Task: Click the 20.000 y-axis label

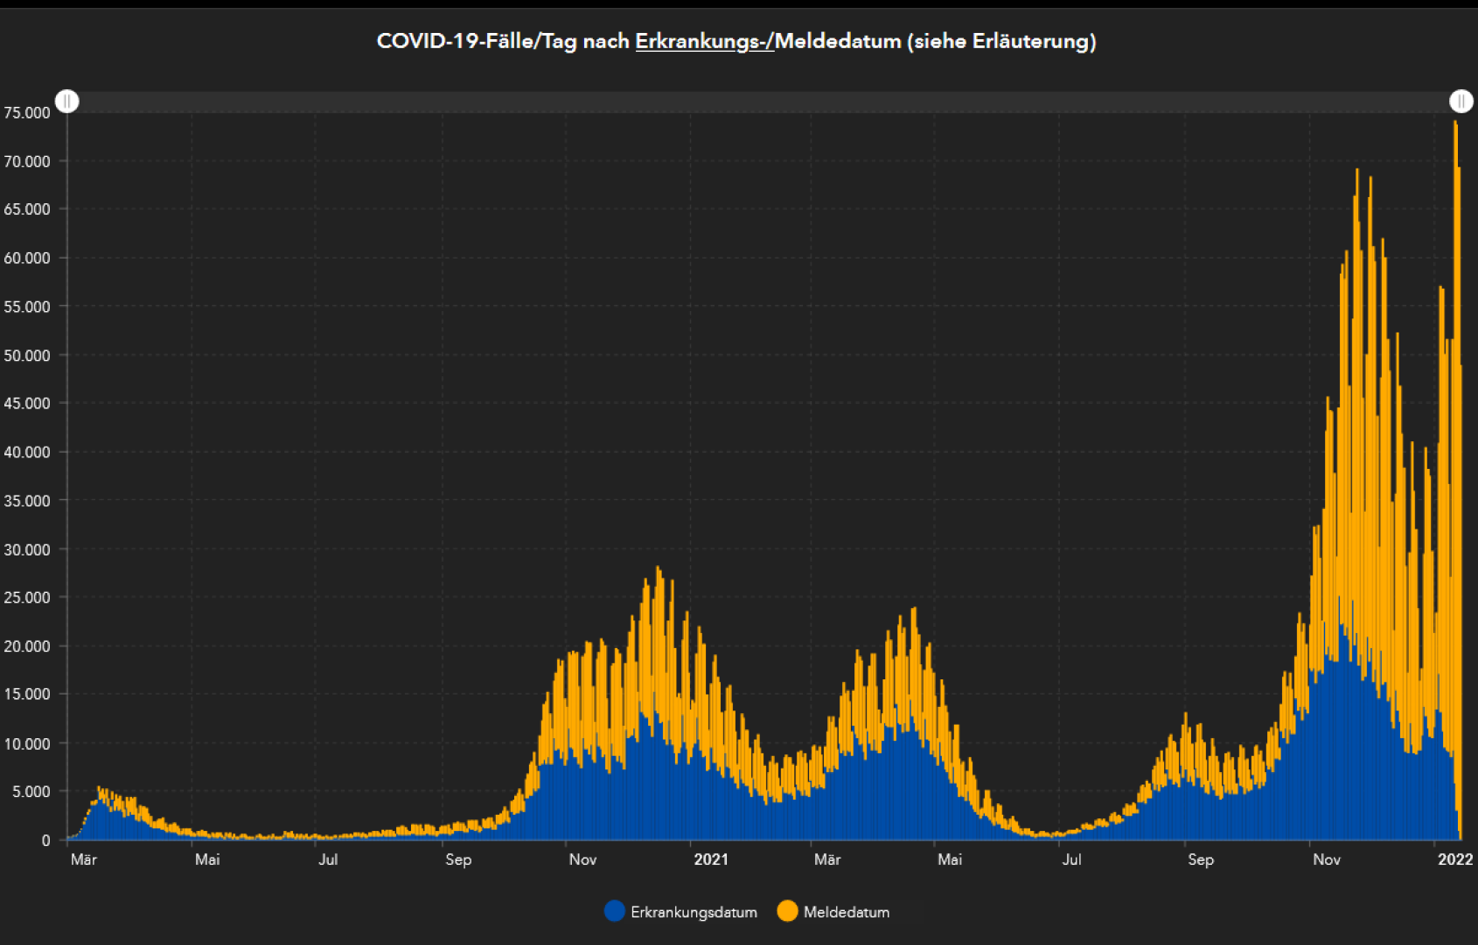Action: point(27,646)
